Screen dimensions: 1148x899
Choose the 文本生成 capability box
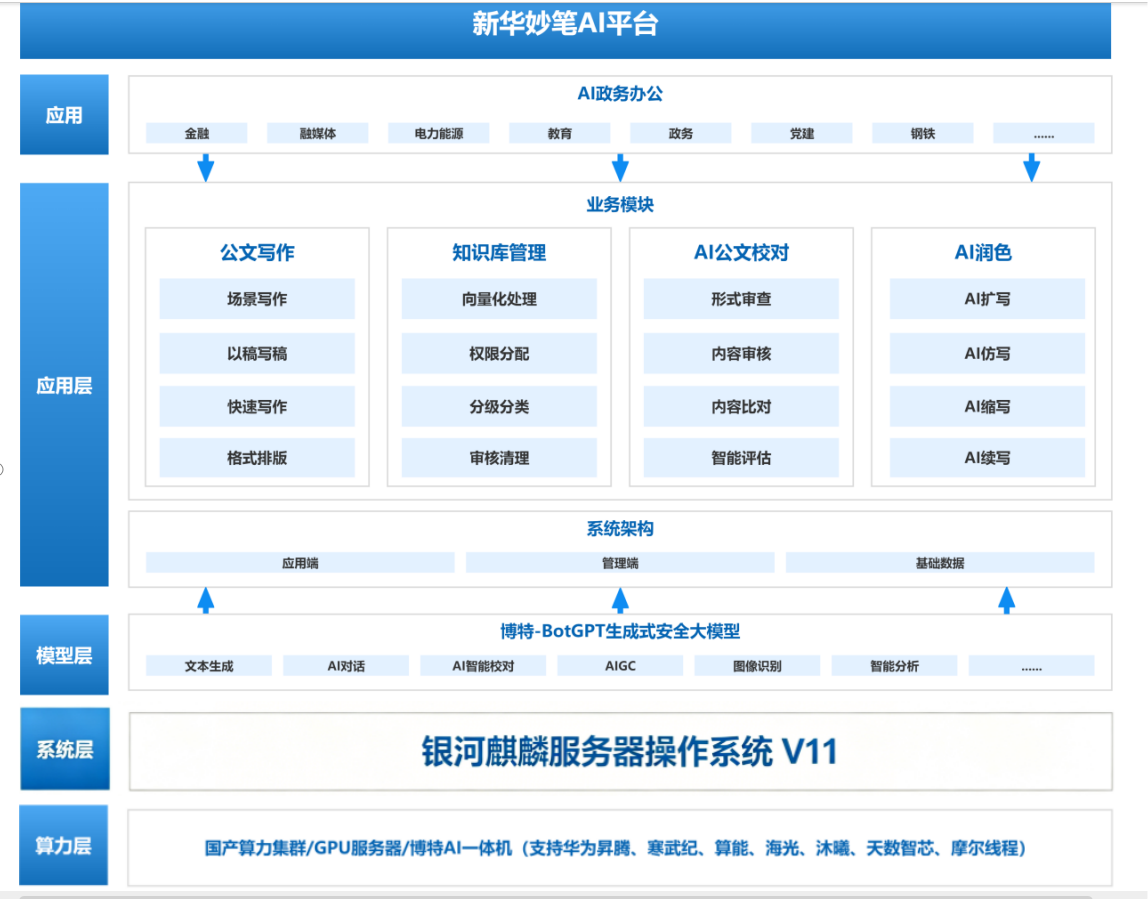[x=209, y=665]
